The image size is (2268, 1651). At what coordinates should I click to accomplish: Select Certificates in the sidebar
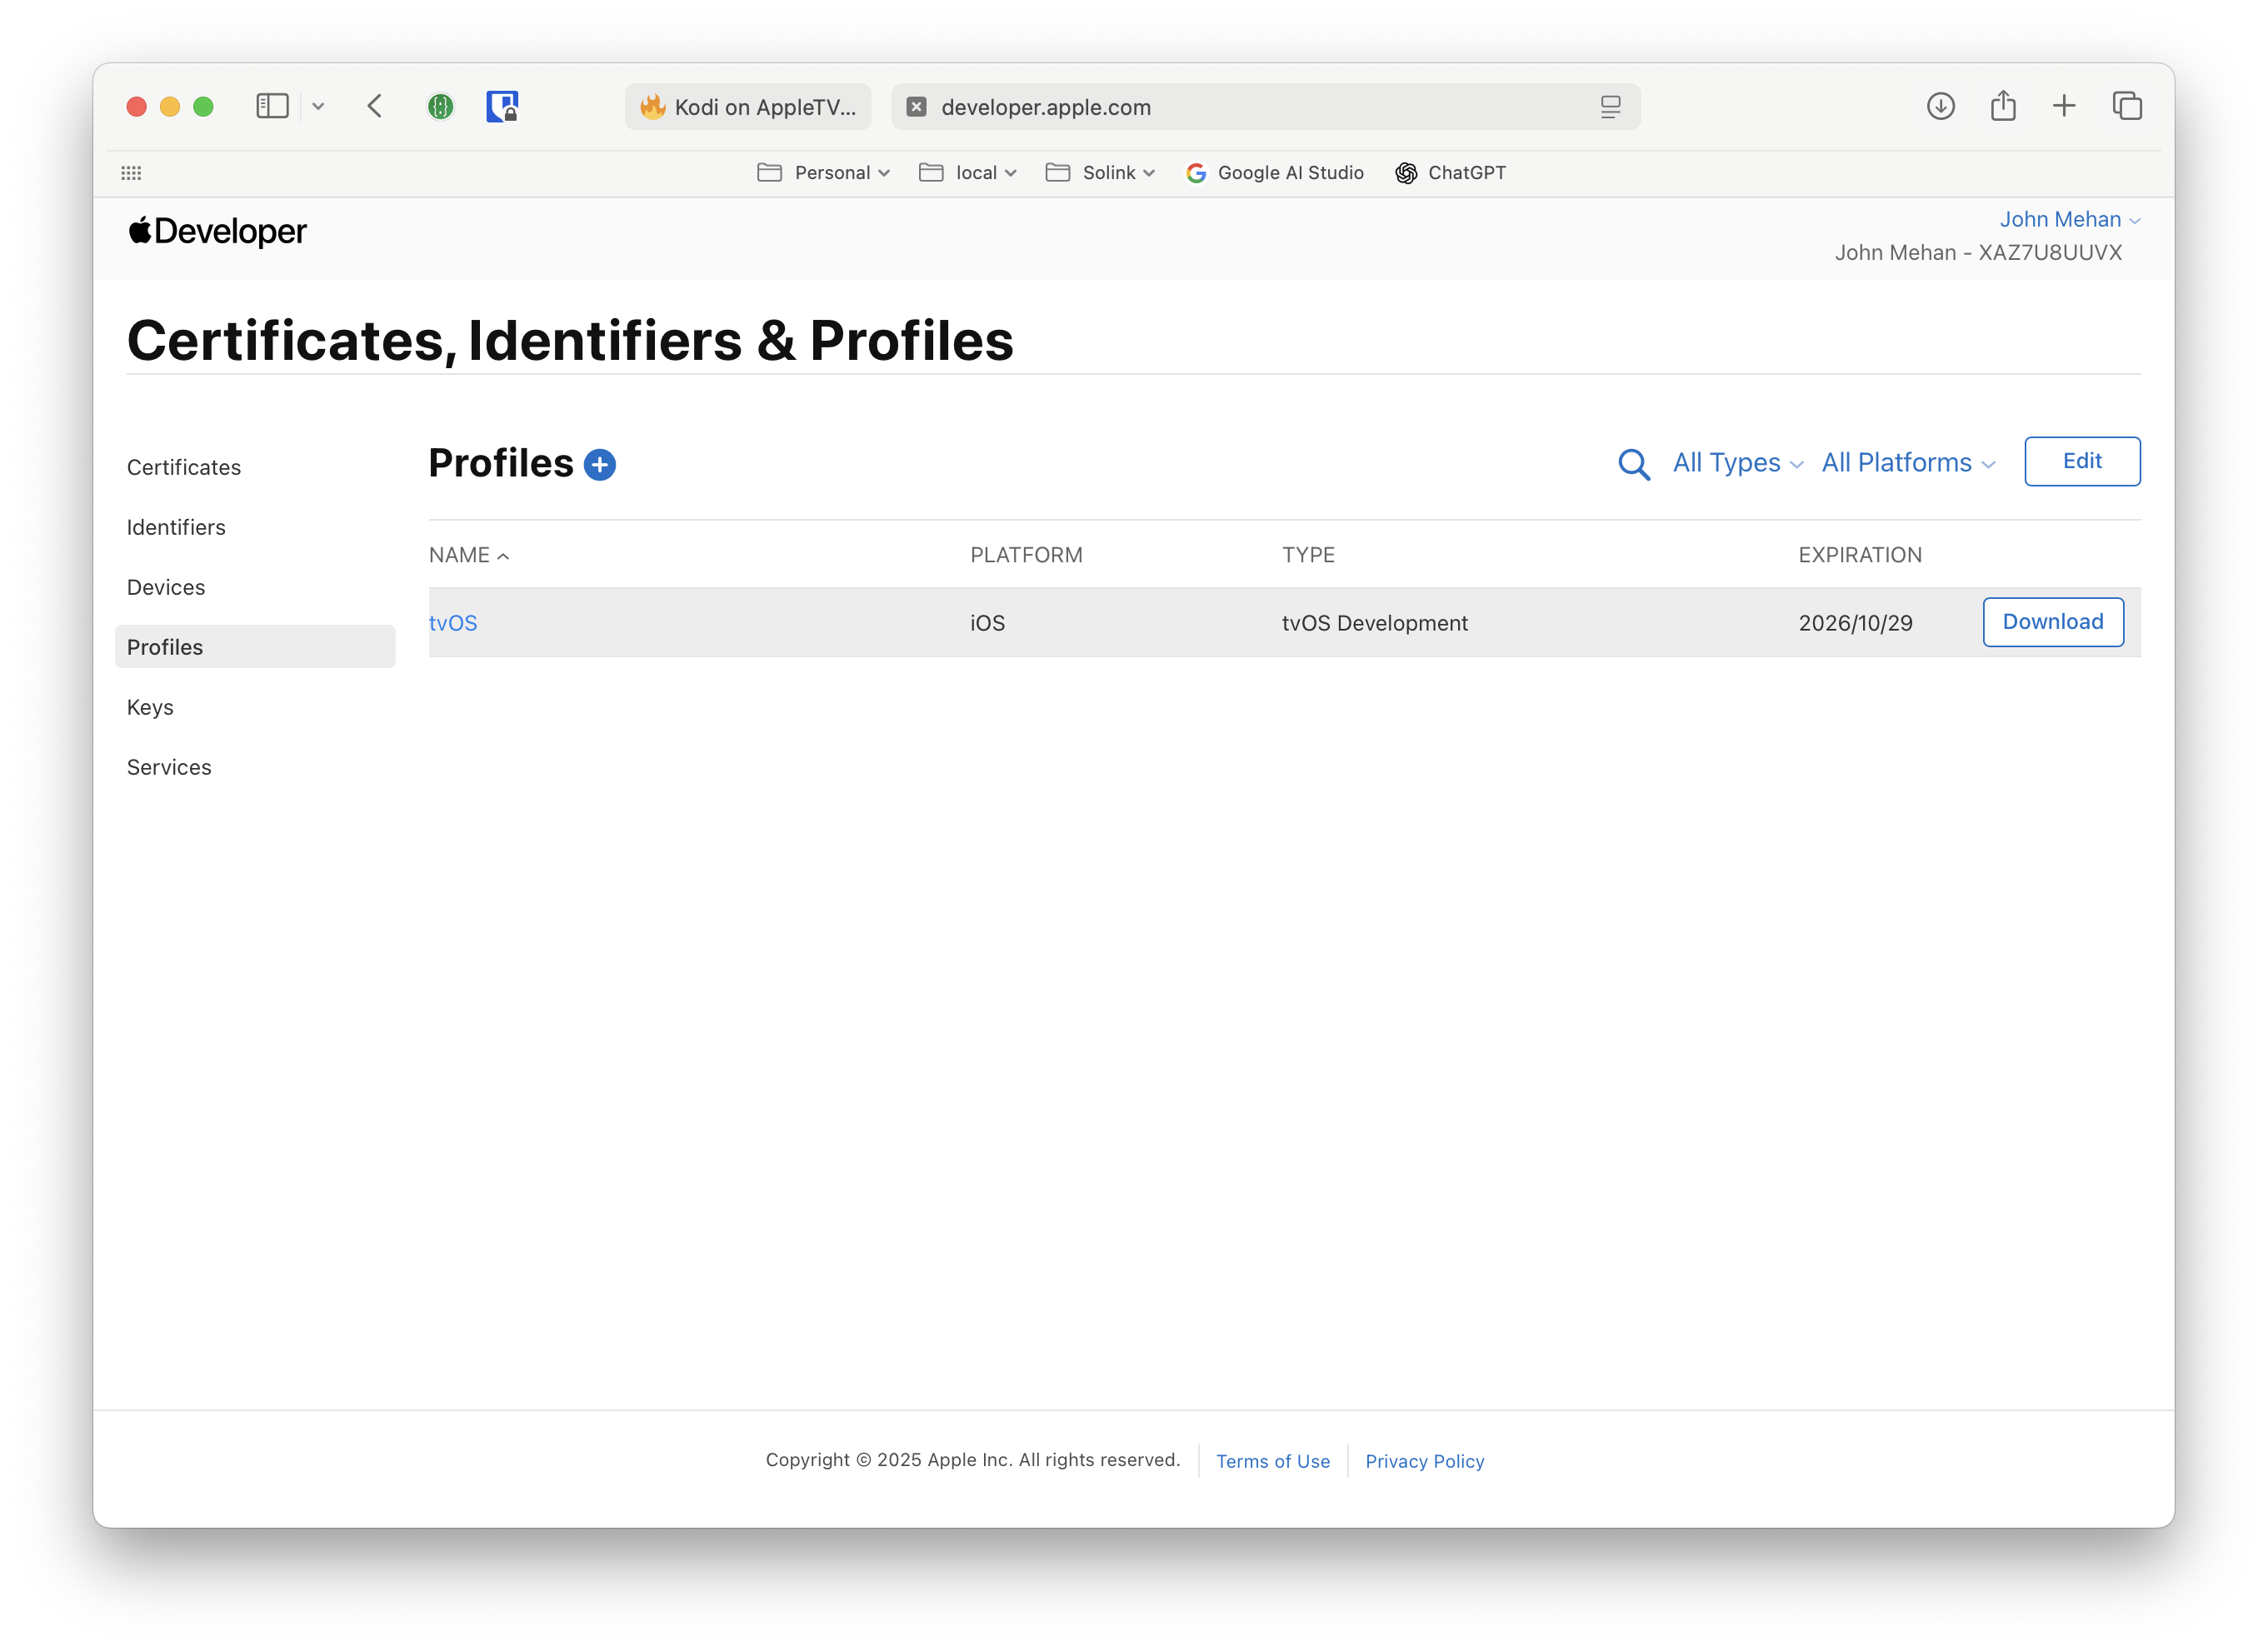[184, 467]
